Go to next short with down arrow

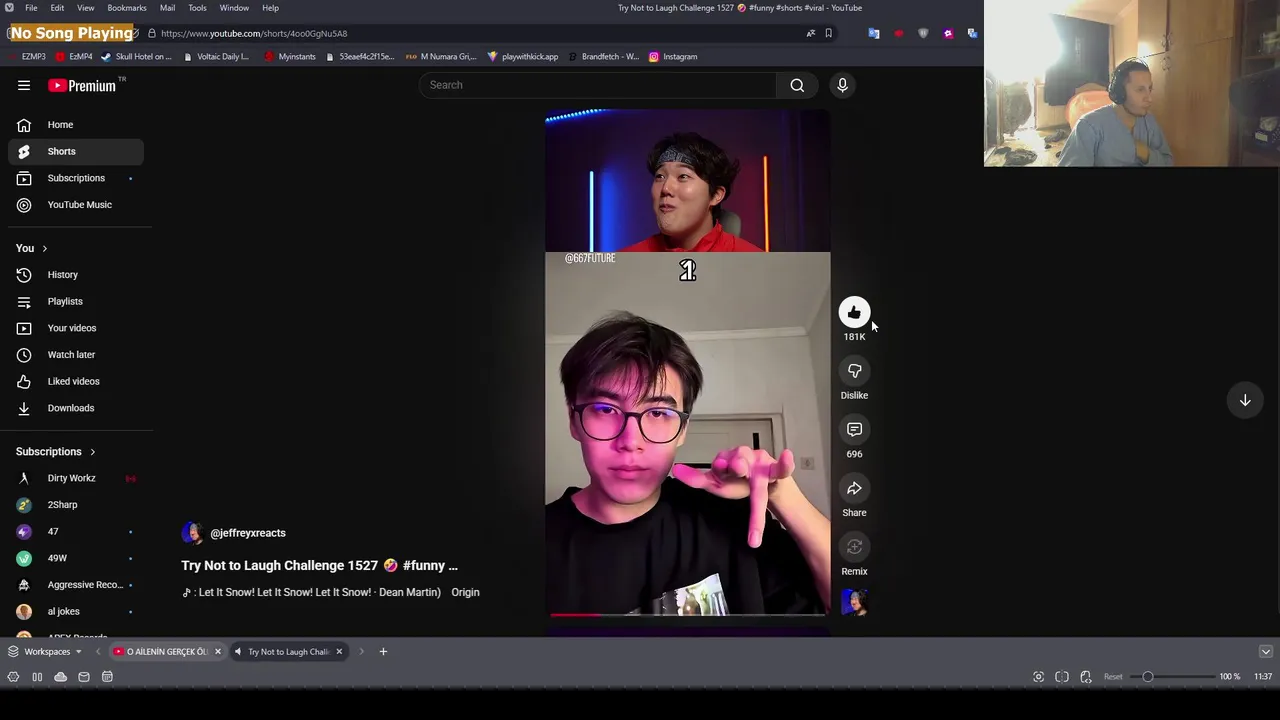pyautogui.click(x=1245, y=400)
